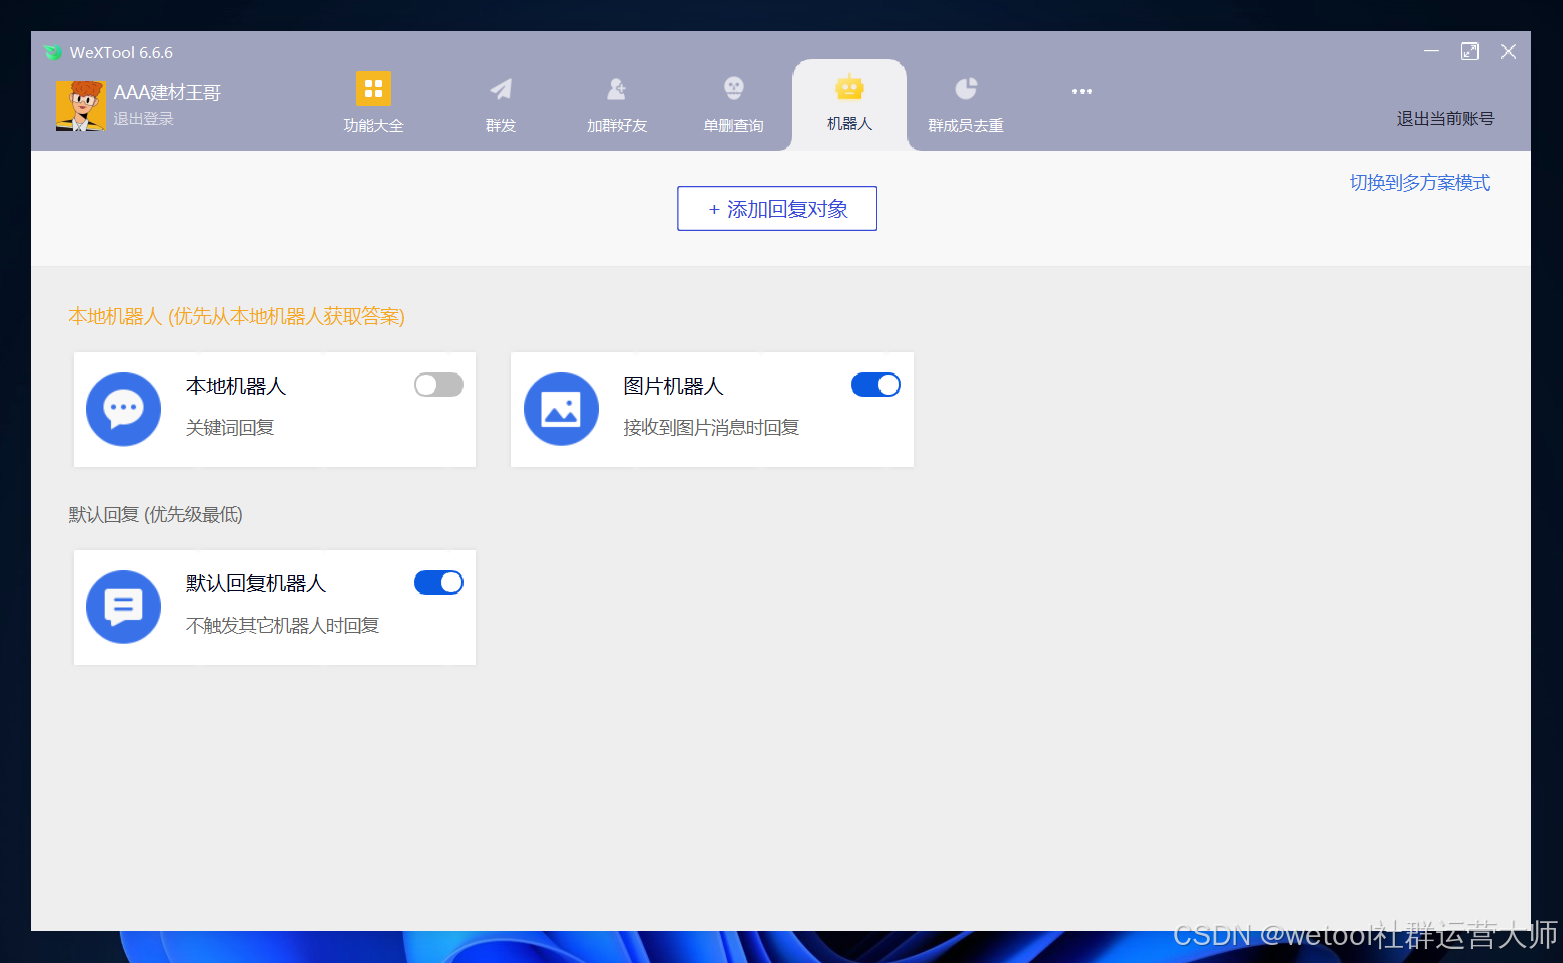Click the 接收到图片消息时回复 description
The width and height of the screenshot is (1563, 963).
point(711,427)
